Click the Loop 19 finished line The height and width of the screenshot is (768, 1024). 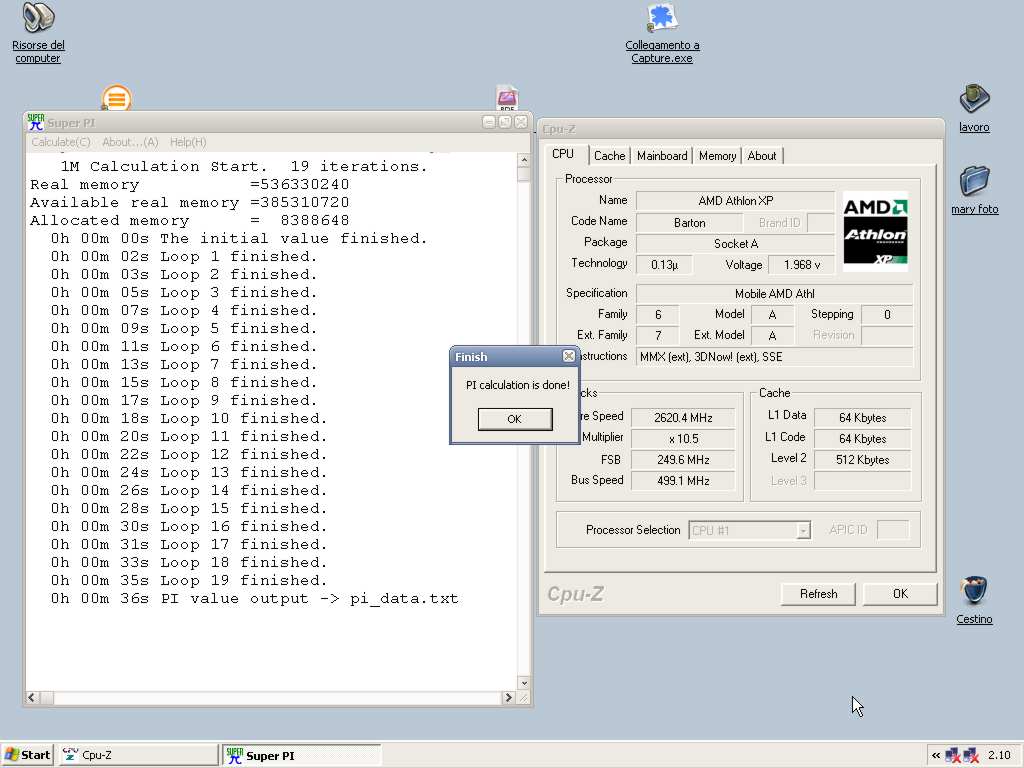coord(189,580)
